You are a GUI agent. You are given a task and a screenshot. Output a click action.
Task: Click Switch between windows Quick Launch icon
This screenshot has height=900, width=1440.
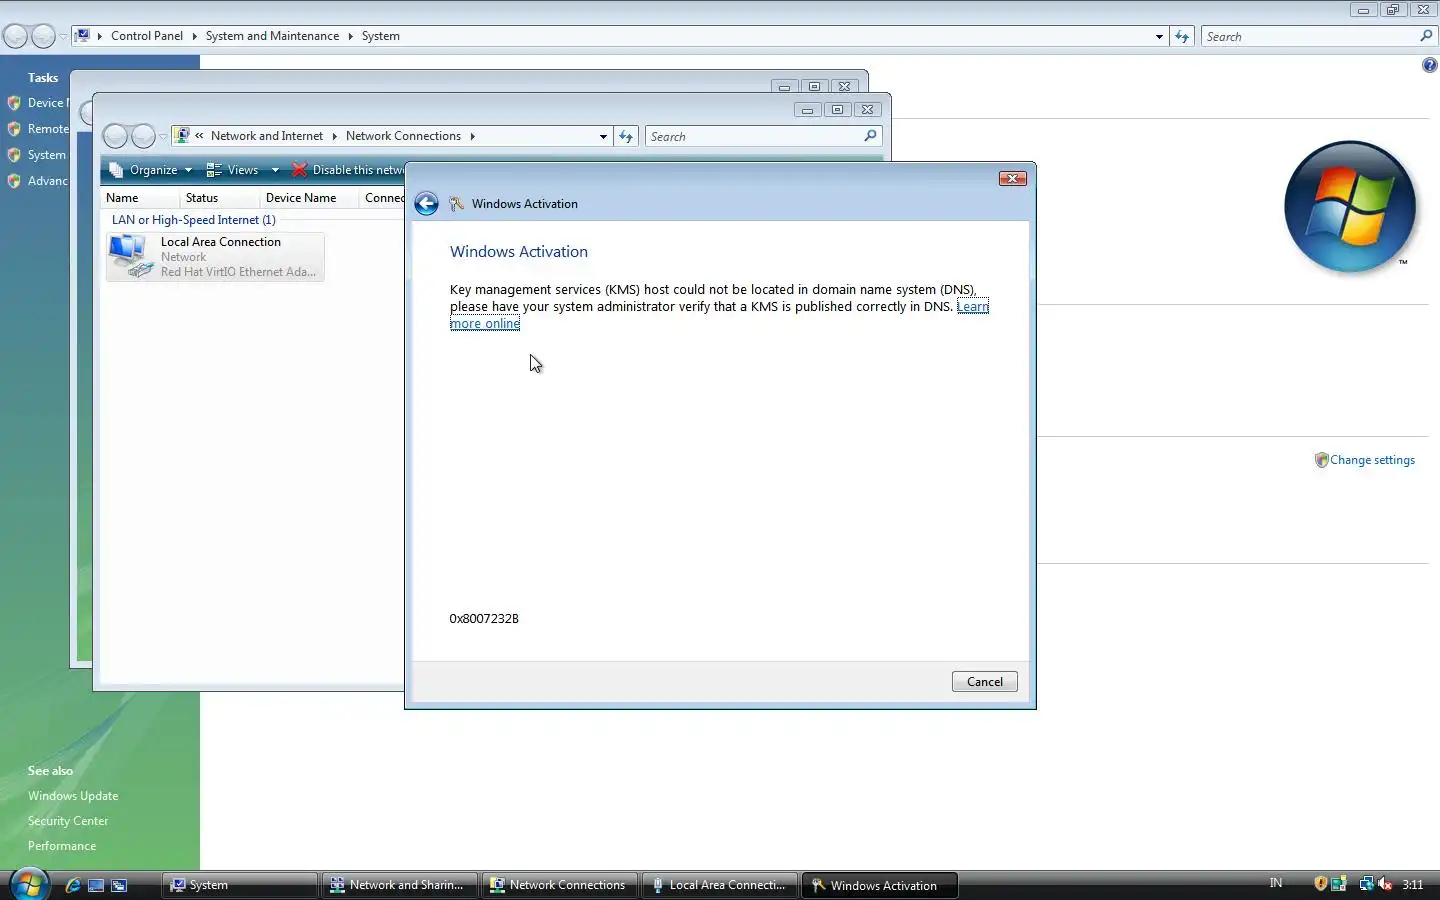[119, 885]
